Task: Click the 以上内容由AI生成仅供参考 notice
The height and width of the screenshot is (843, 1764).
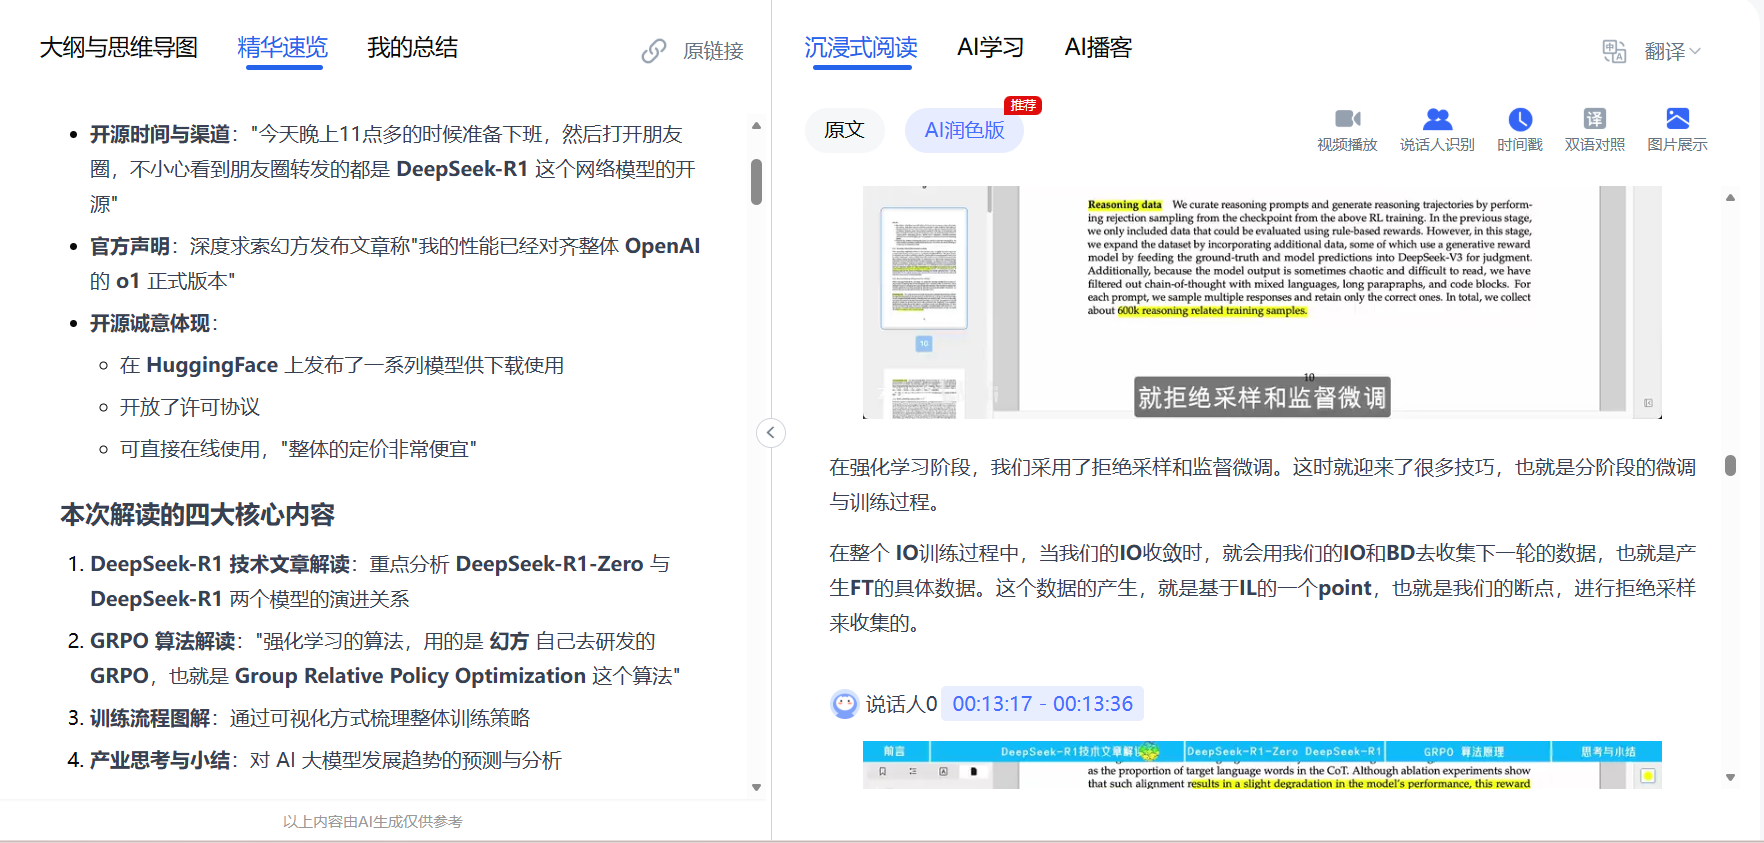Action: [373, 821]
